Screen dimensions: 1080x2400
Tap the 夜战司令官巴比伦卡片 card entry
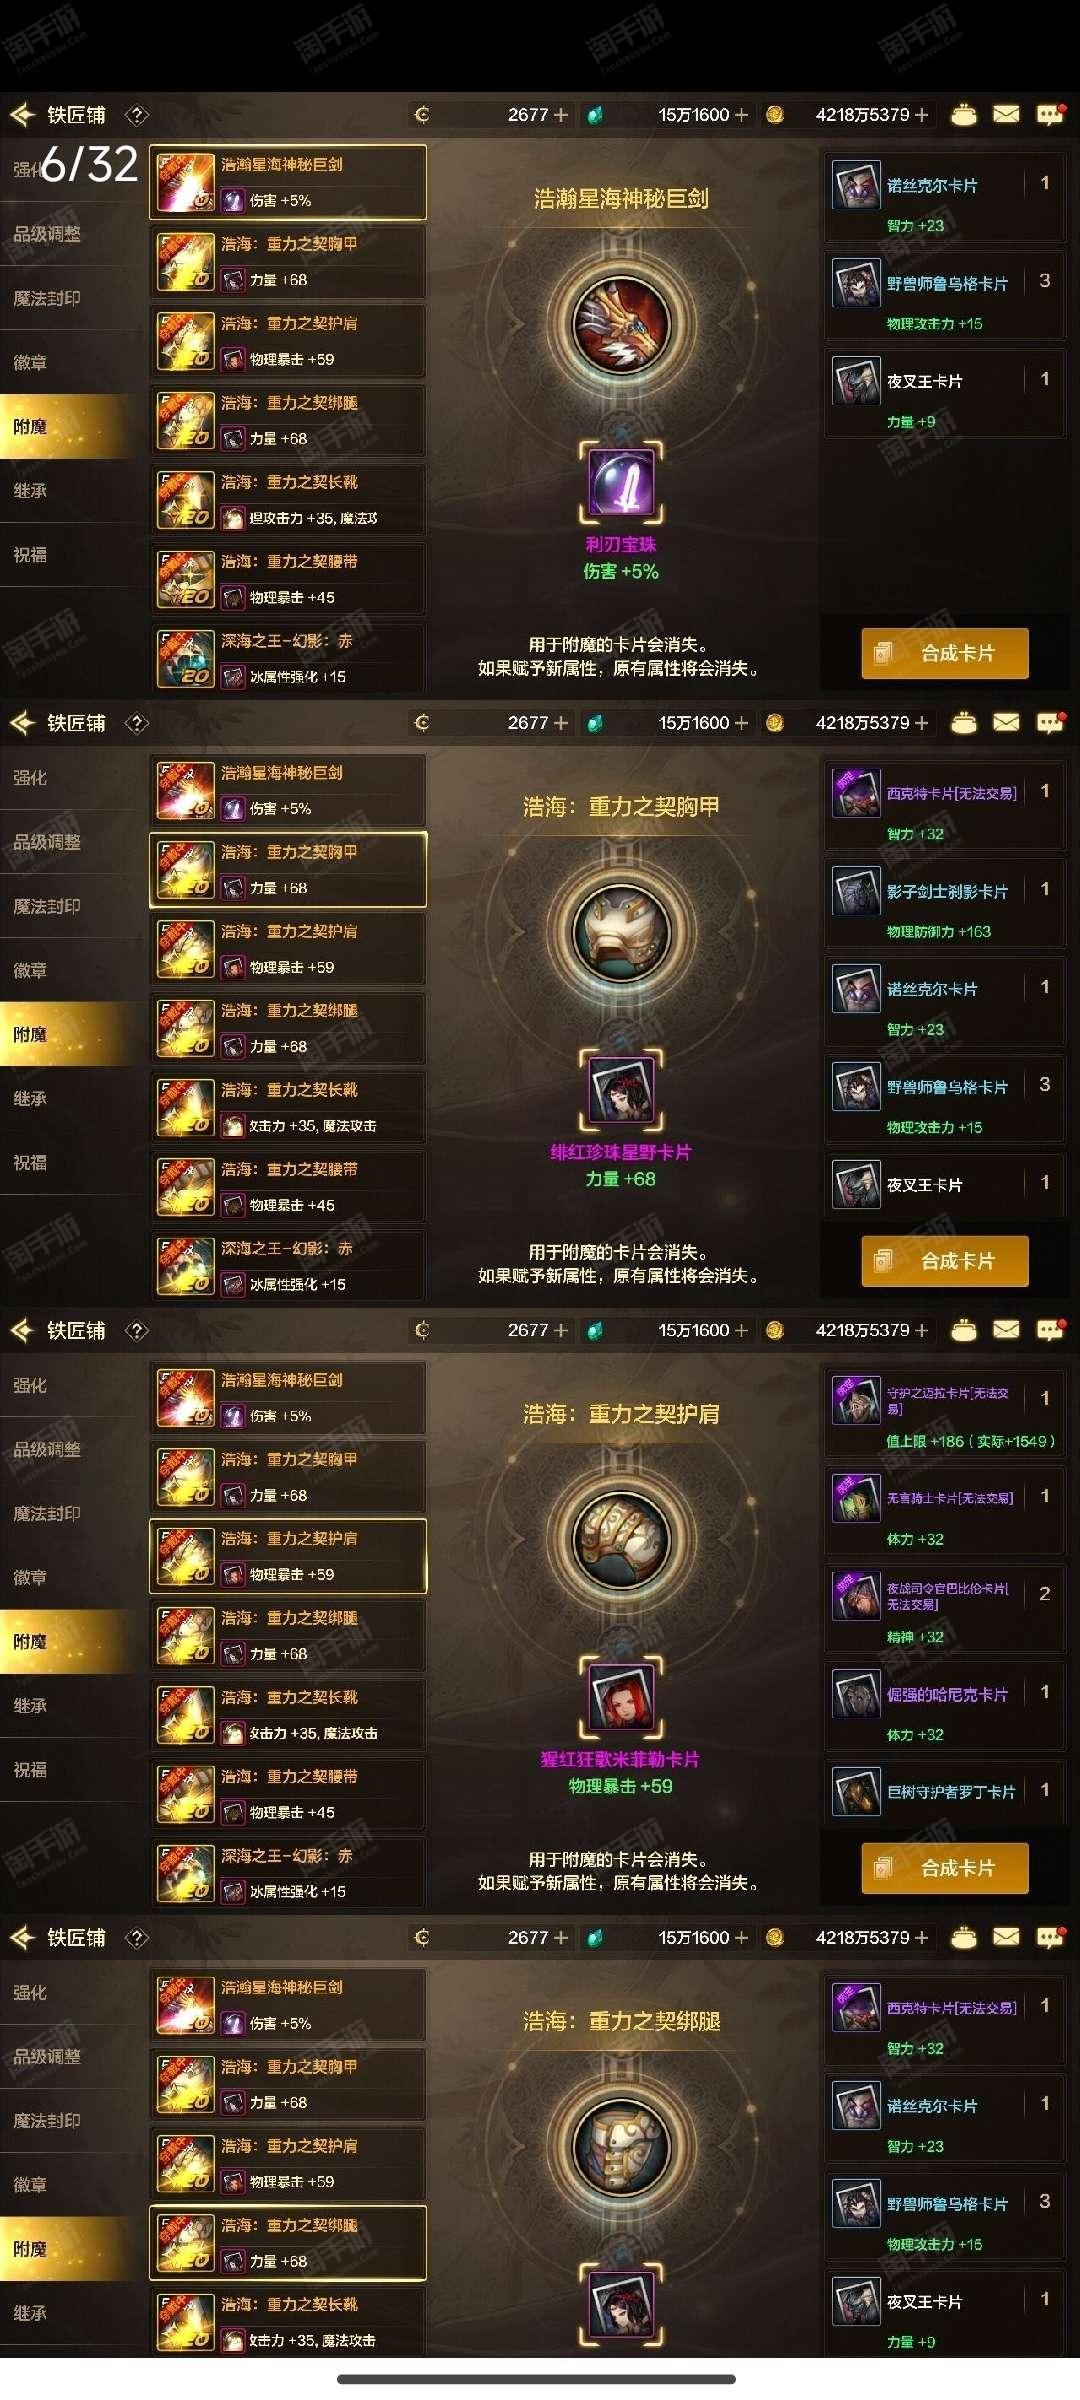[x=944, y=1609]
